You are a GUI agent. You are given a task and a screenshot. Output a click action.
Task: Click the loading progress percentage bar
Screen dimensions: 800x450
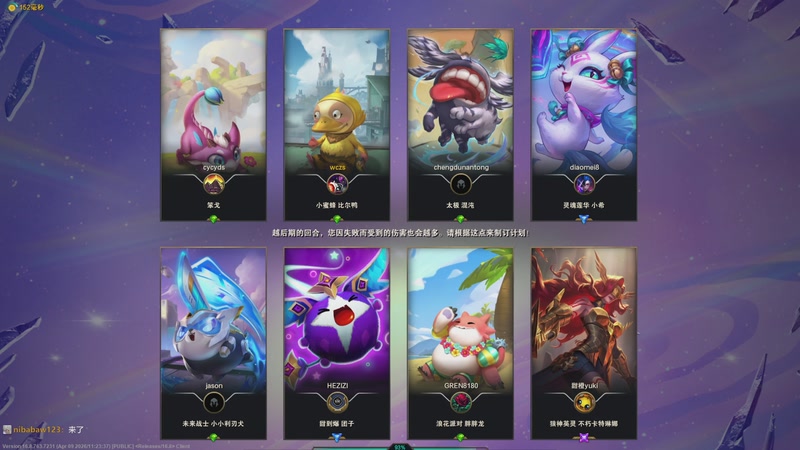[400, 447]
